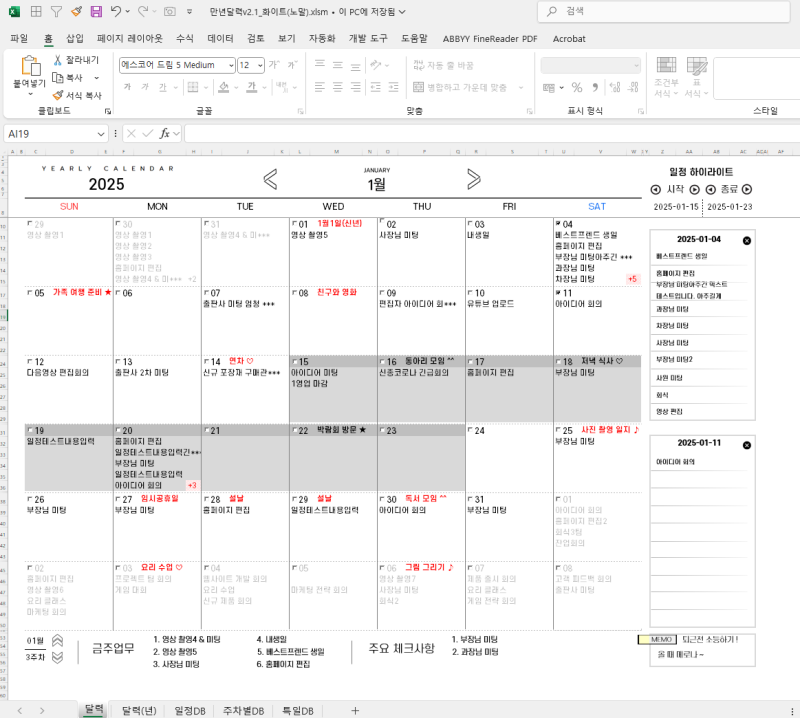Image resolution: width=800 pixels, height=718 pixels.
Task: Open 조건부 서식 conditional formatting
Action: 666,77
